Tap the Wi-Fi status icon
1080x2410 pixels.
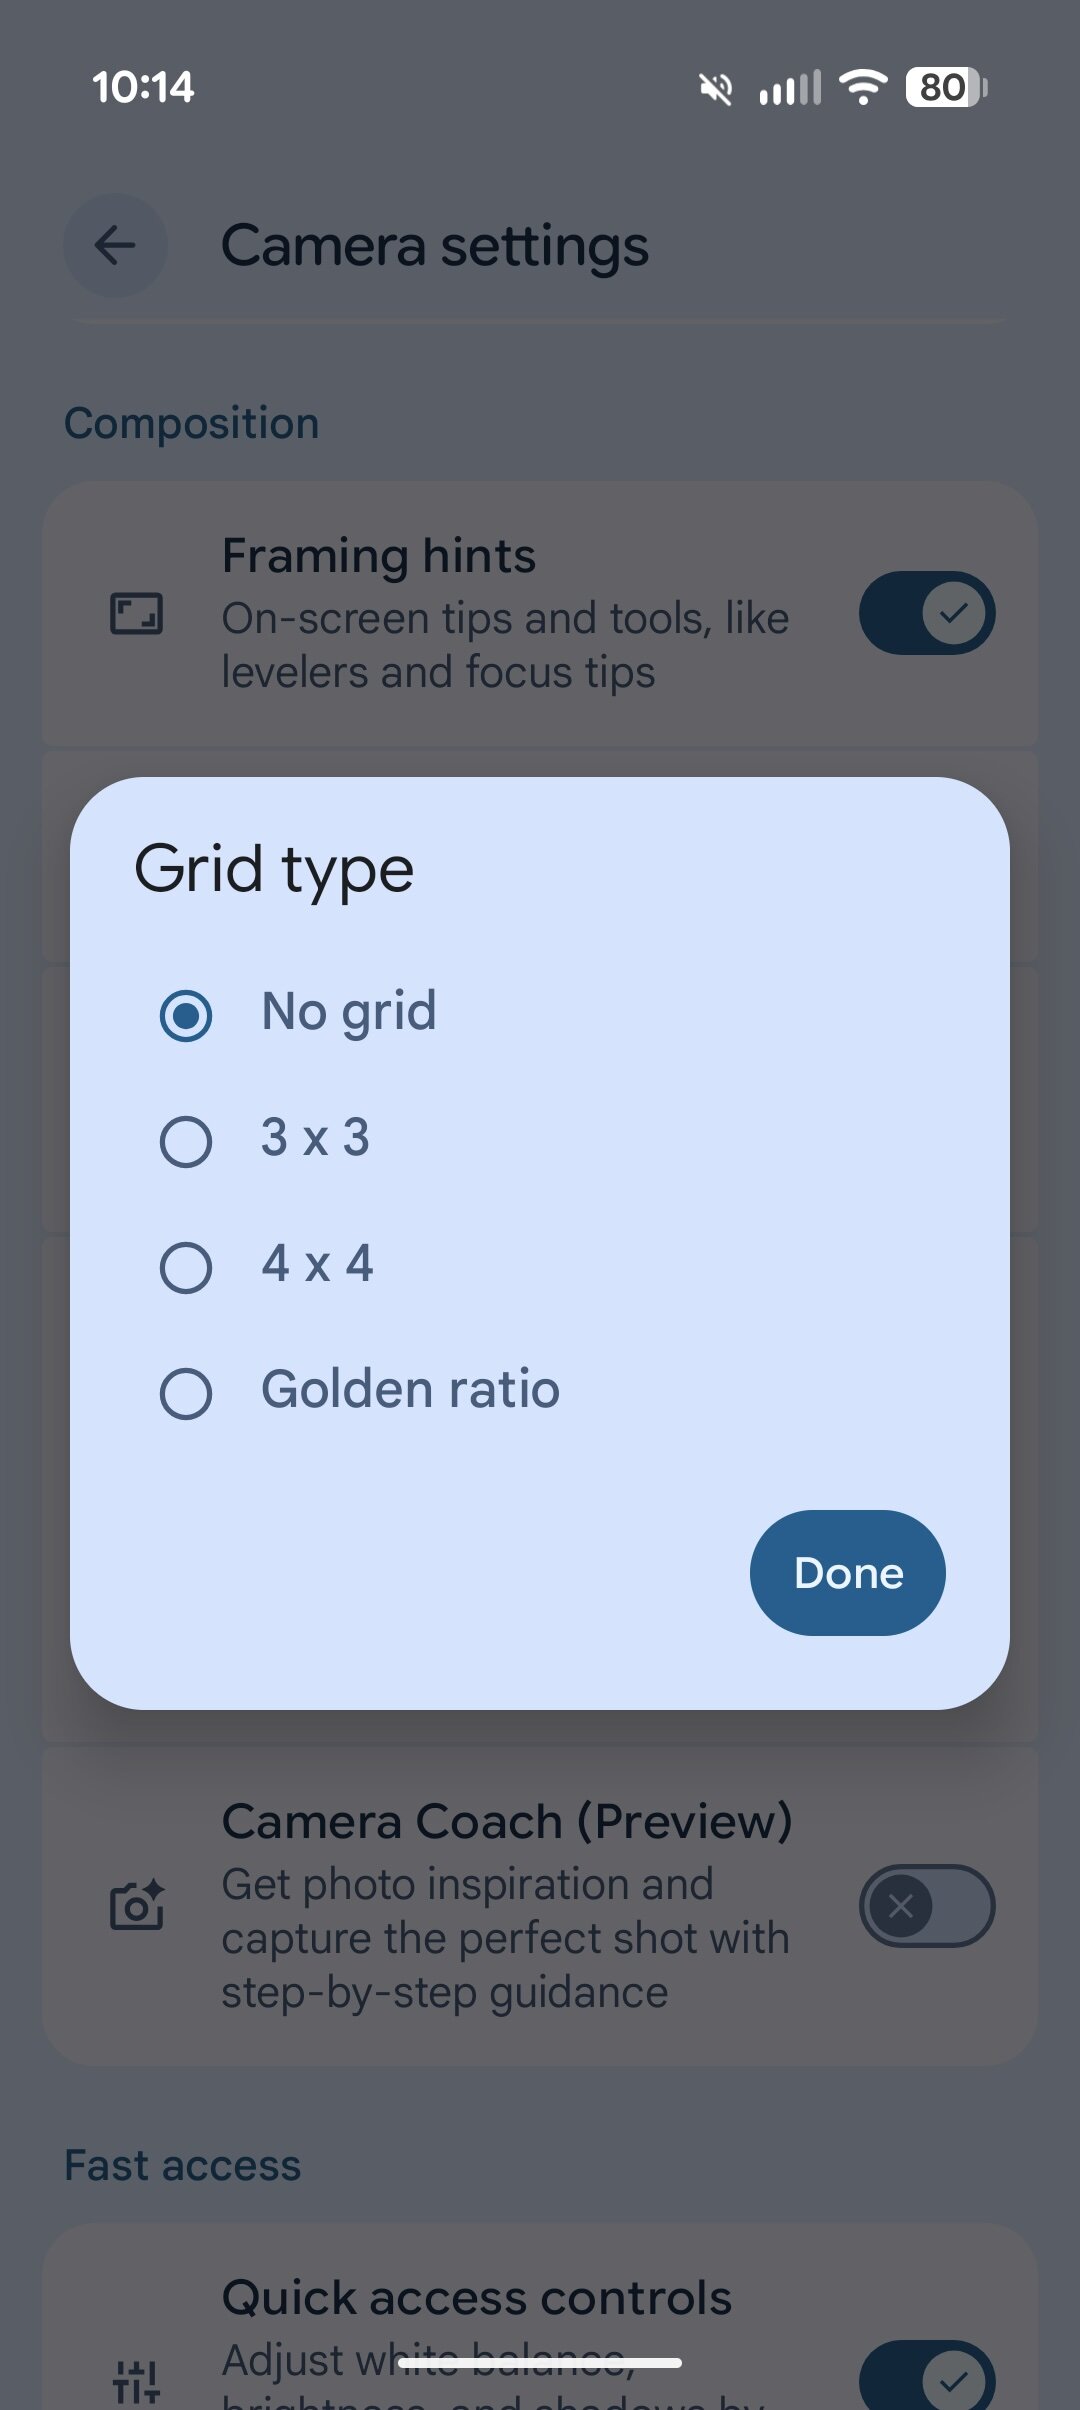[863, 87]
